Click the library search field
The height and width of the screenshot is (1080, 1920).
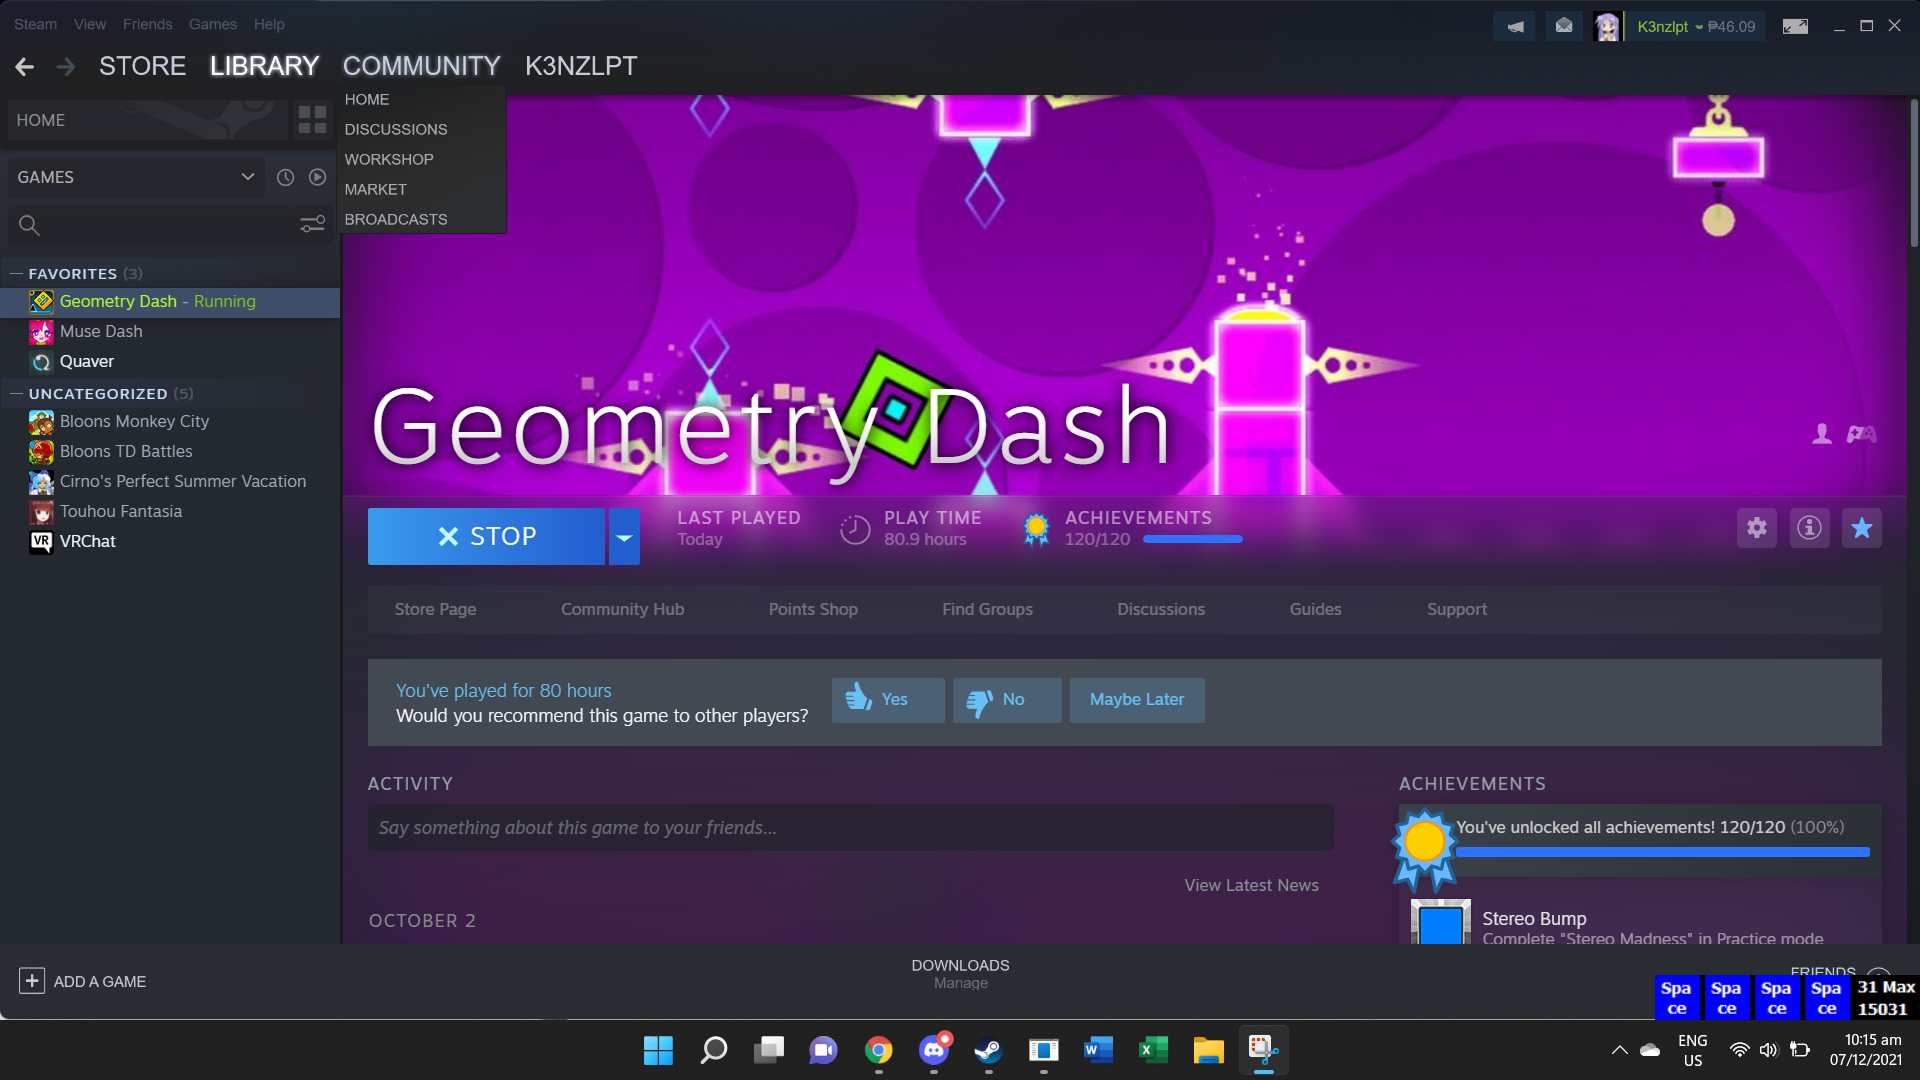169,225
